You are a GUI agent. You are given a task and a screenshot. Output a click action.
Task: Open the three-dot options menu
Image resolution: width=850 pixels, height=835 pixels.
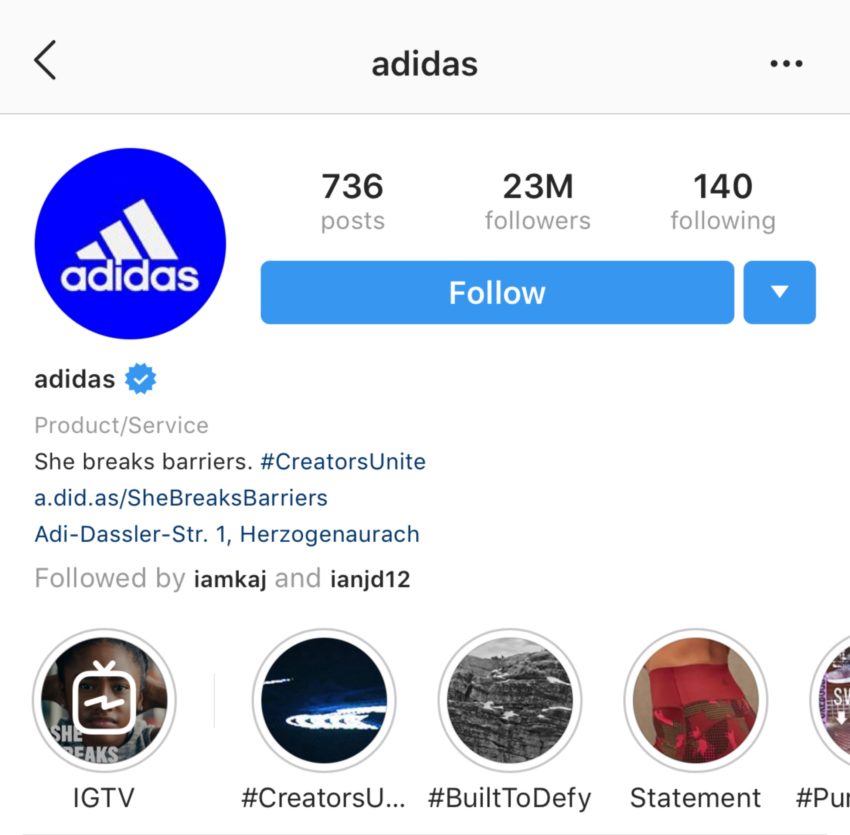tap(786, 64)
